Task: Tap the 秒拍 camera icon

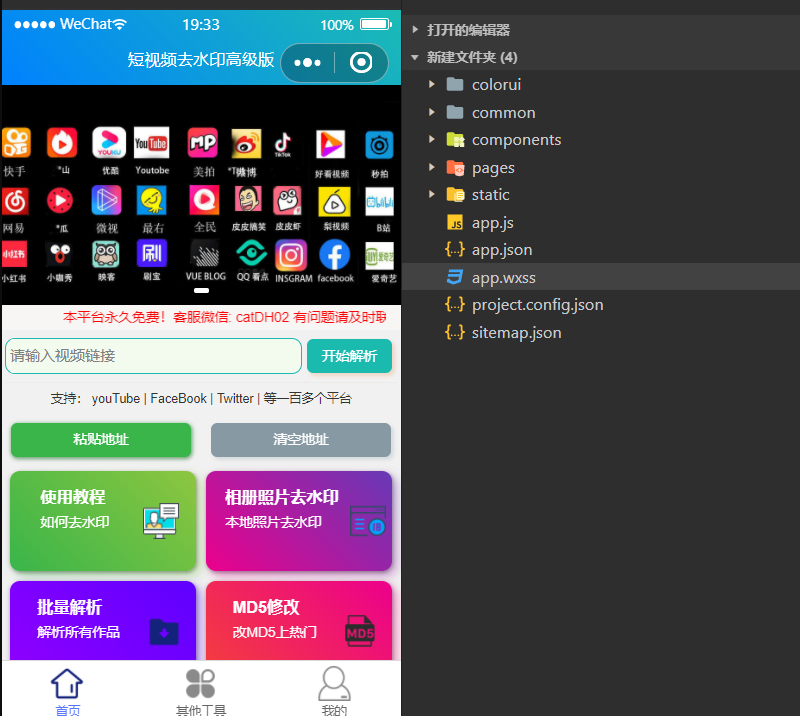Action: tap(379, 145)
